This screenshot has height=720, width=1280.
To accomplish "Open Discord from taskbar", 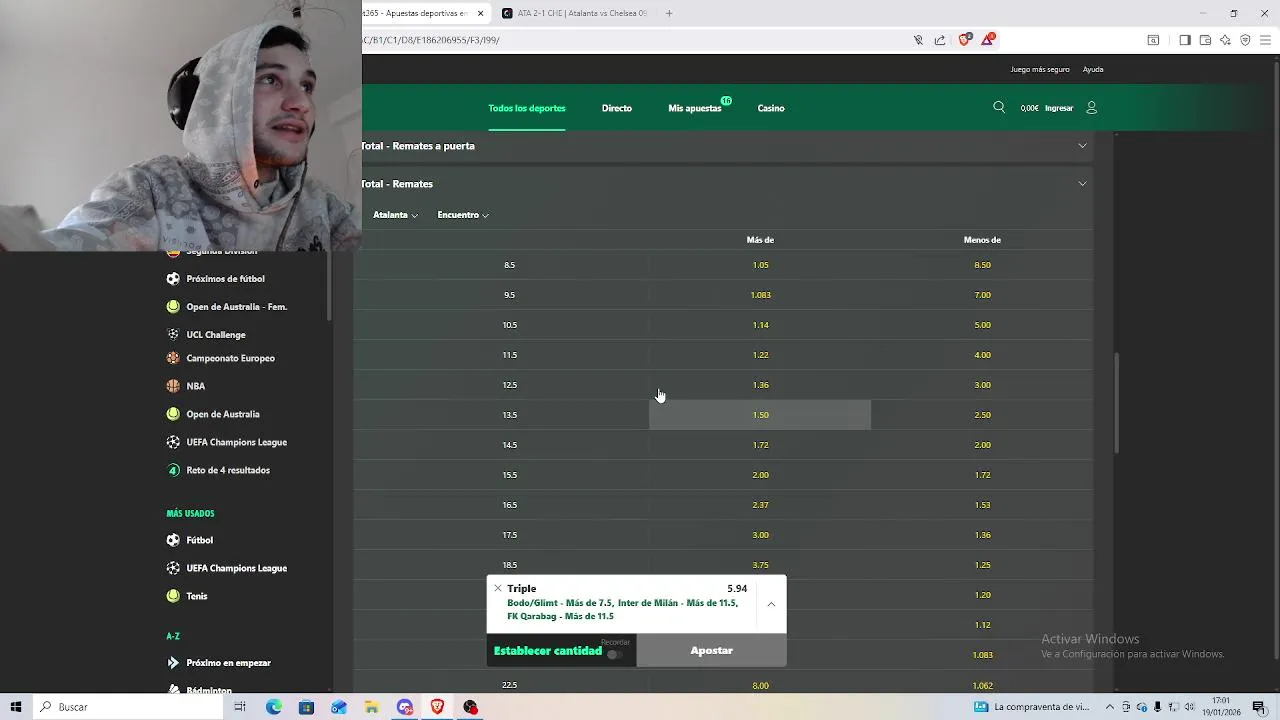I will pos(404,707).
